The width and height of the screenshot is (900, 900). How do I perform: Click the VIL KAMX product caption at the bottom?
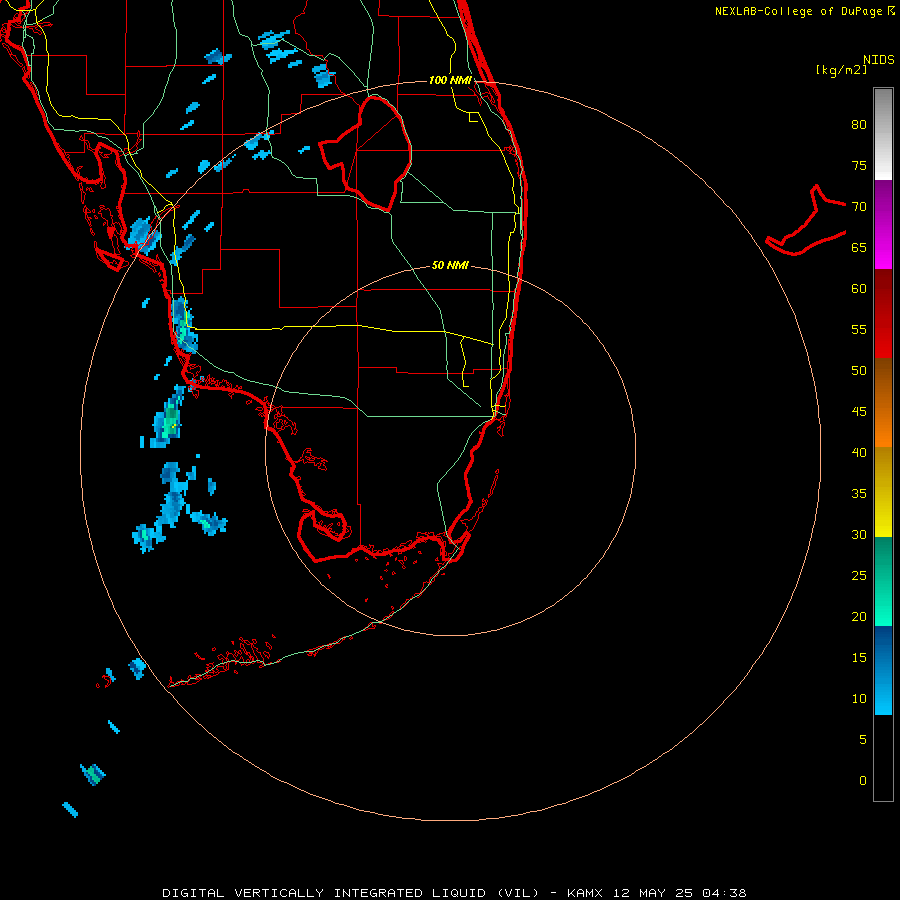454,893
